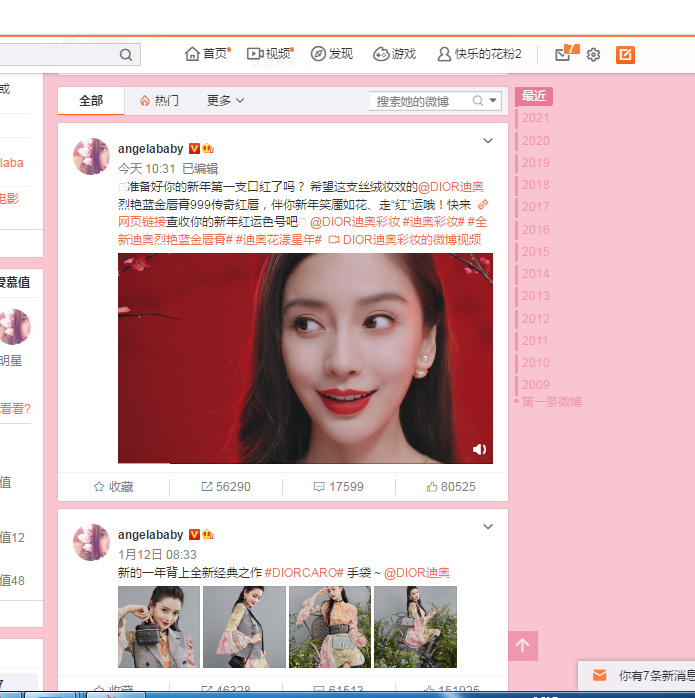Select the 全部 tab
The image size is (695, 698).
click(91, 101)
